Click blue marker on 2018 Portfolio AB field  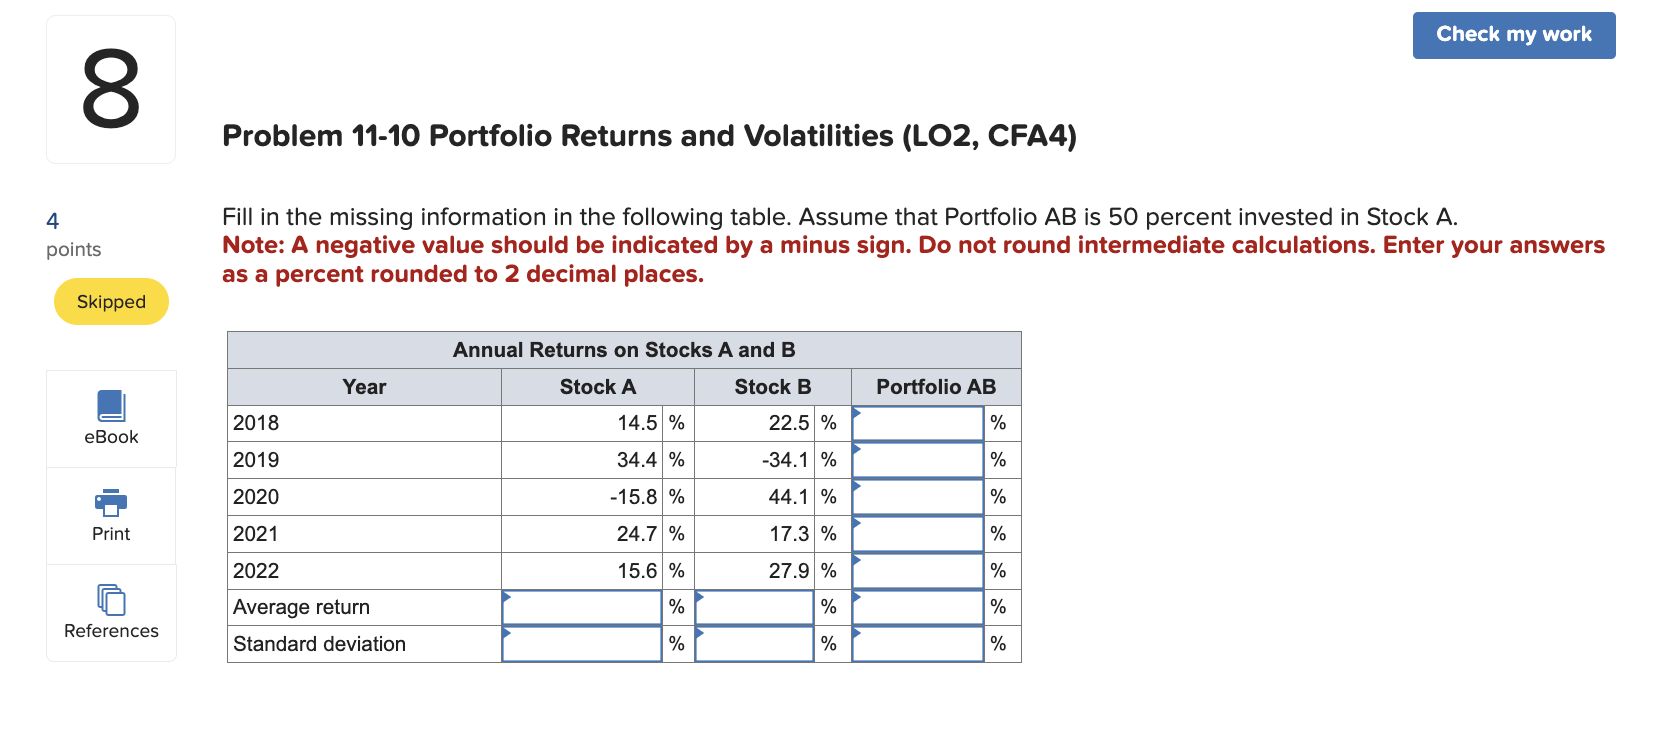(x=856, y=413)
